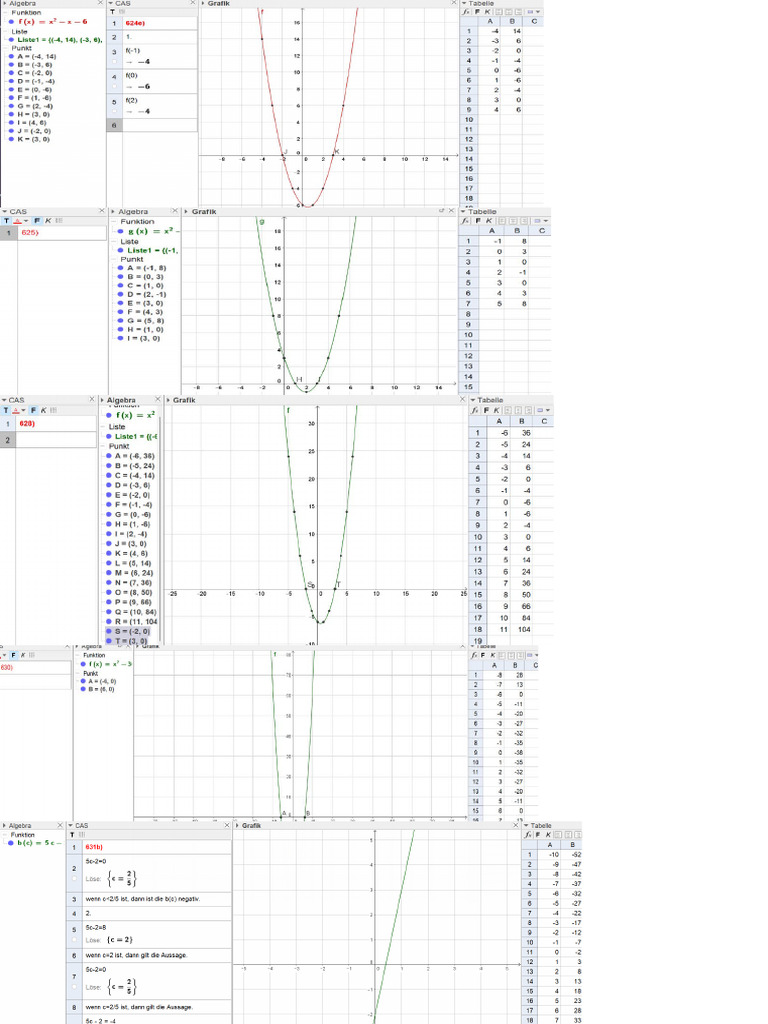Toggle visibility of point A = (-4, 14)

tap(12, 56)
